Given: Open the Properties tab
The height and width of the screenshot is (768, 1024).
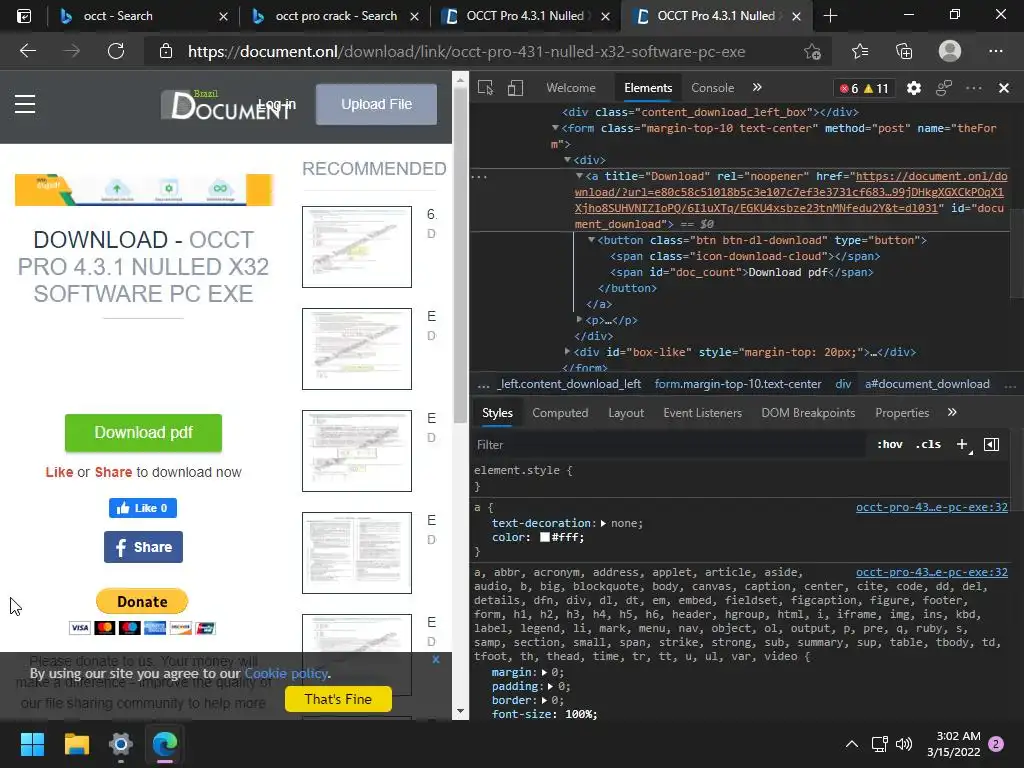Looking at the screenshot, I should (x=902, y=413).
